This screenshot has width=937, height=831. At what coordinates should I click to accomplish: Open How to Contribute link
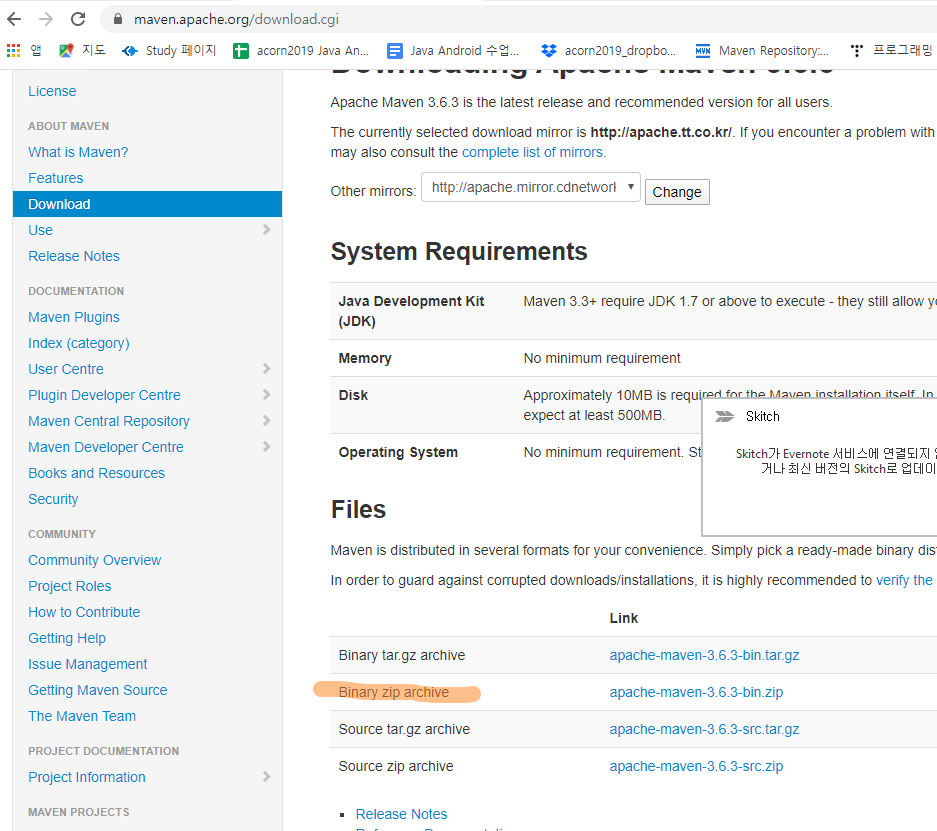[84, 612]
